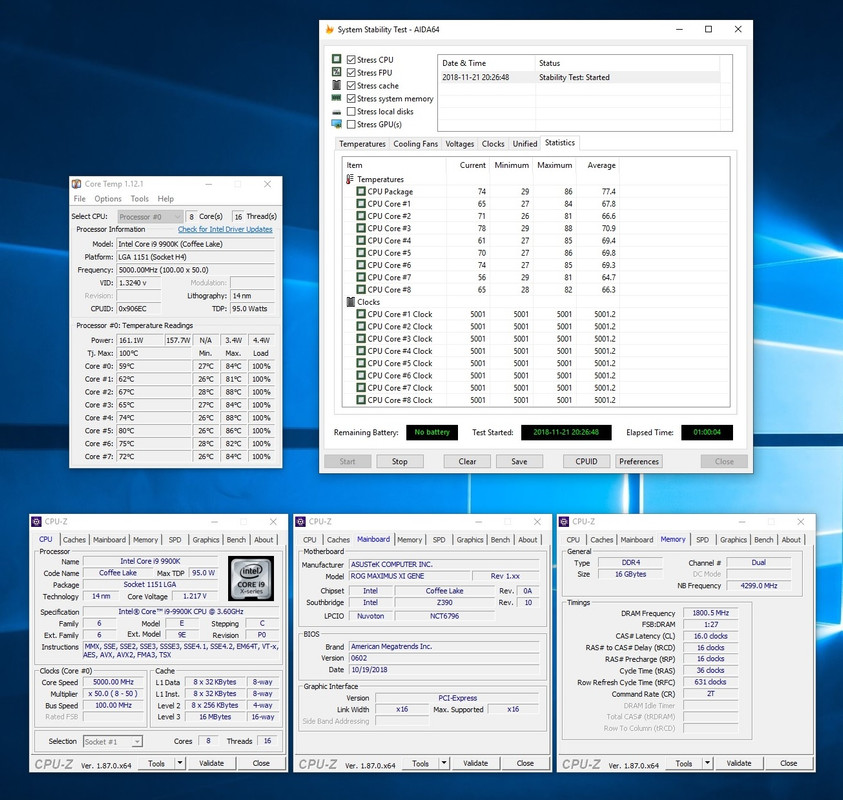Click the Core Temp app icon in title bar
Image resolution: width=843 pixels, height=800 pixels.
[76, 184]
